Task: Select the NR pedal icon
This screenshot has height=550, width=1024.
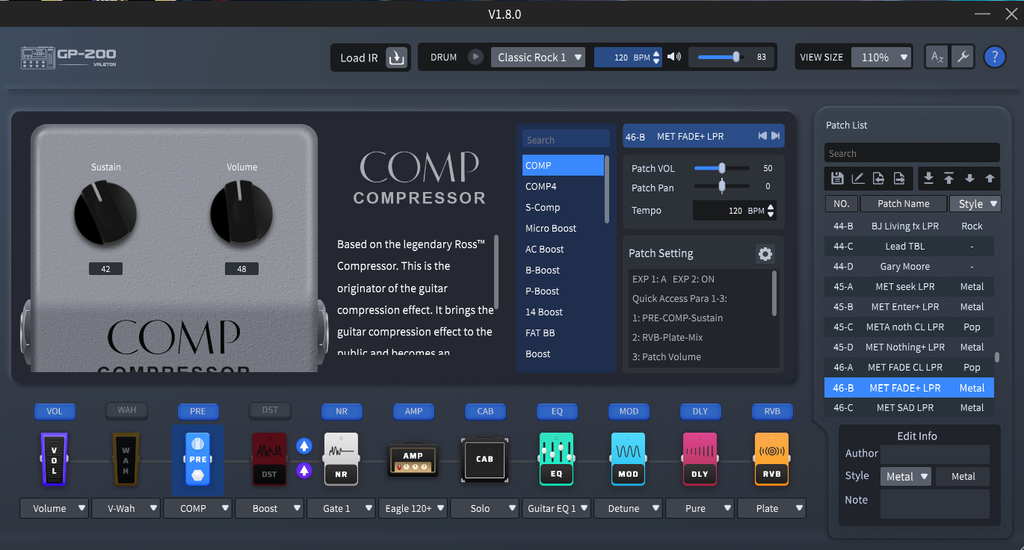Action: (x=341, y=459)
